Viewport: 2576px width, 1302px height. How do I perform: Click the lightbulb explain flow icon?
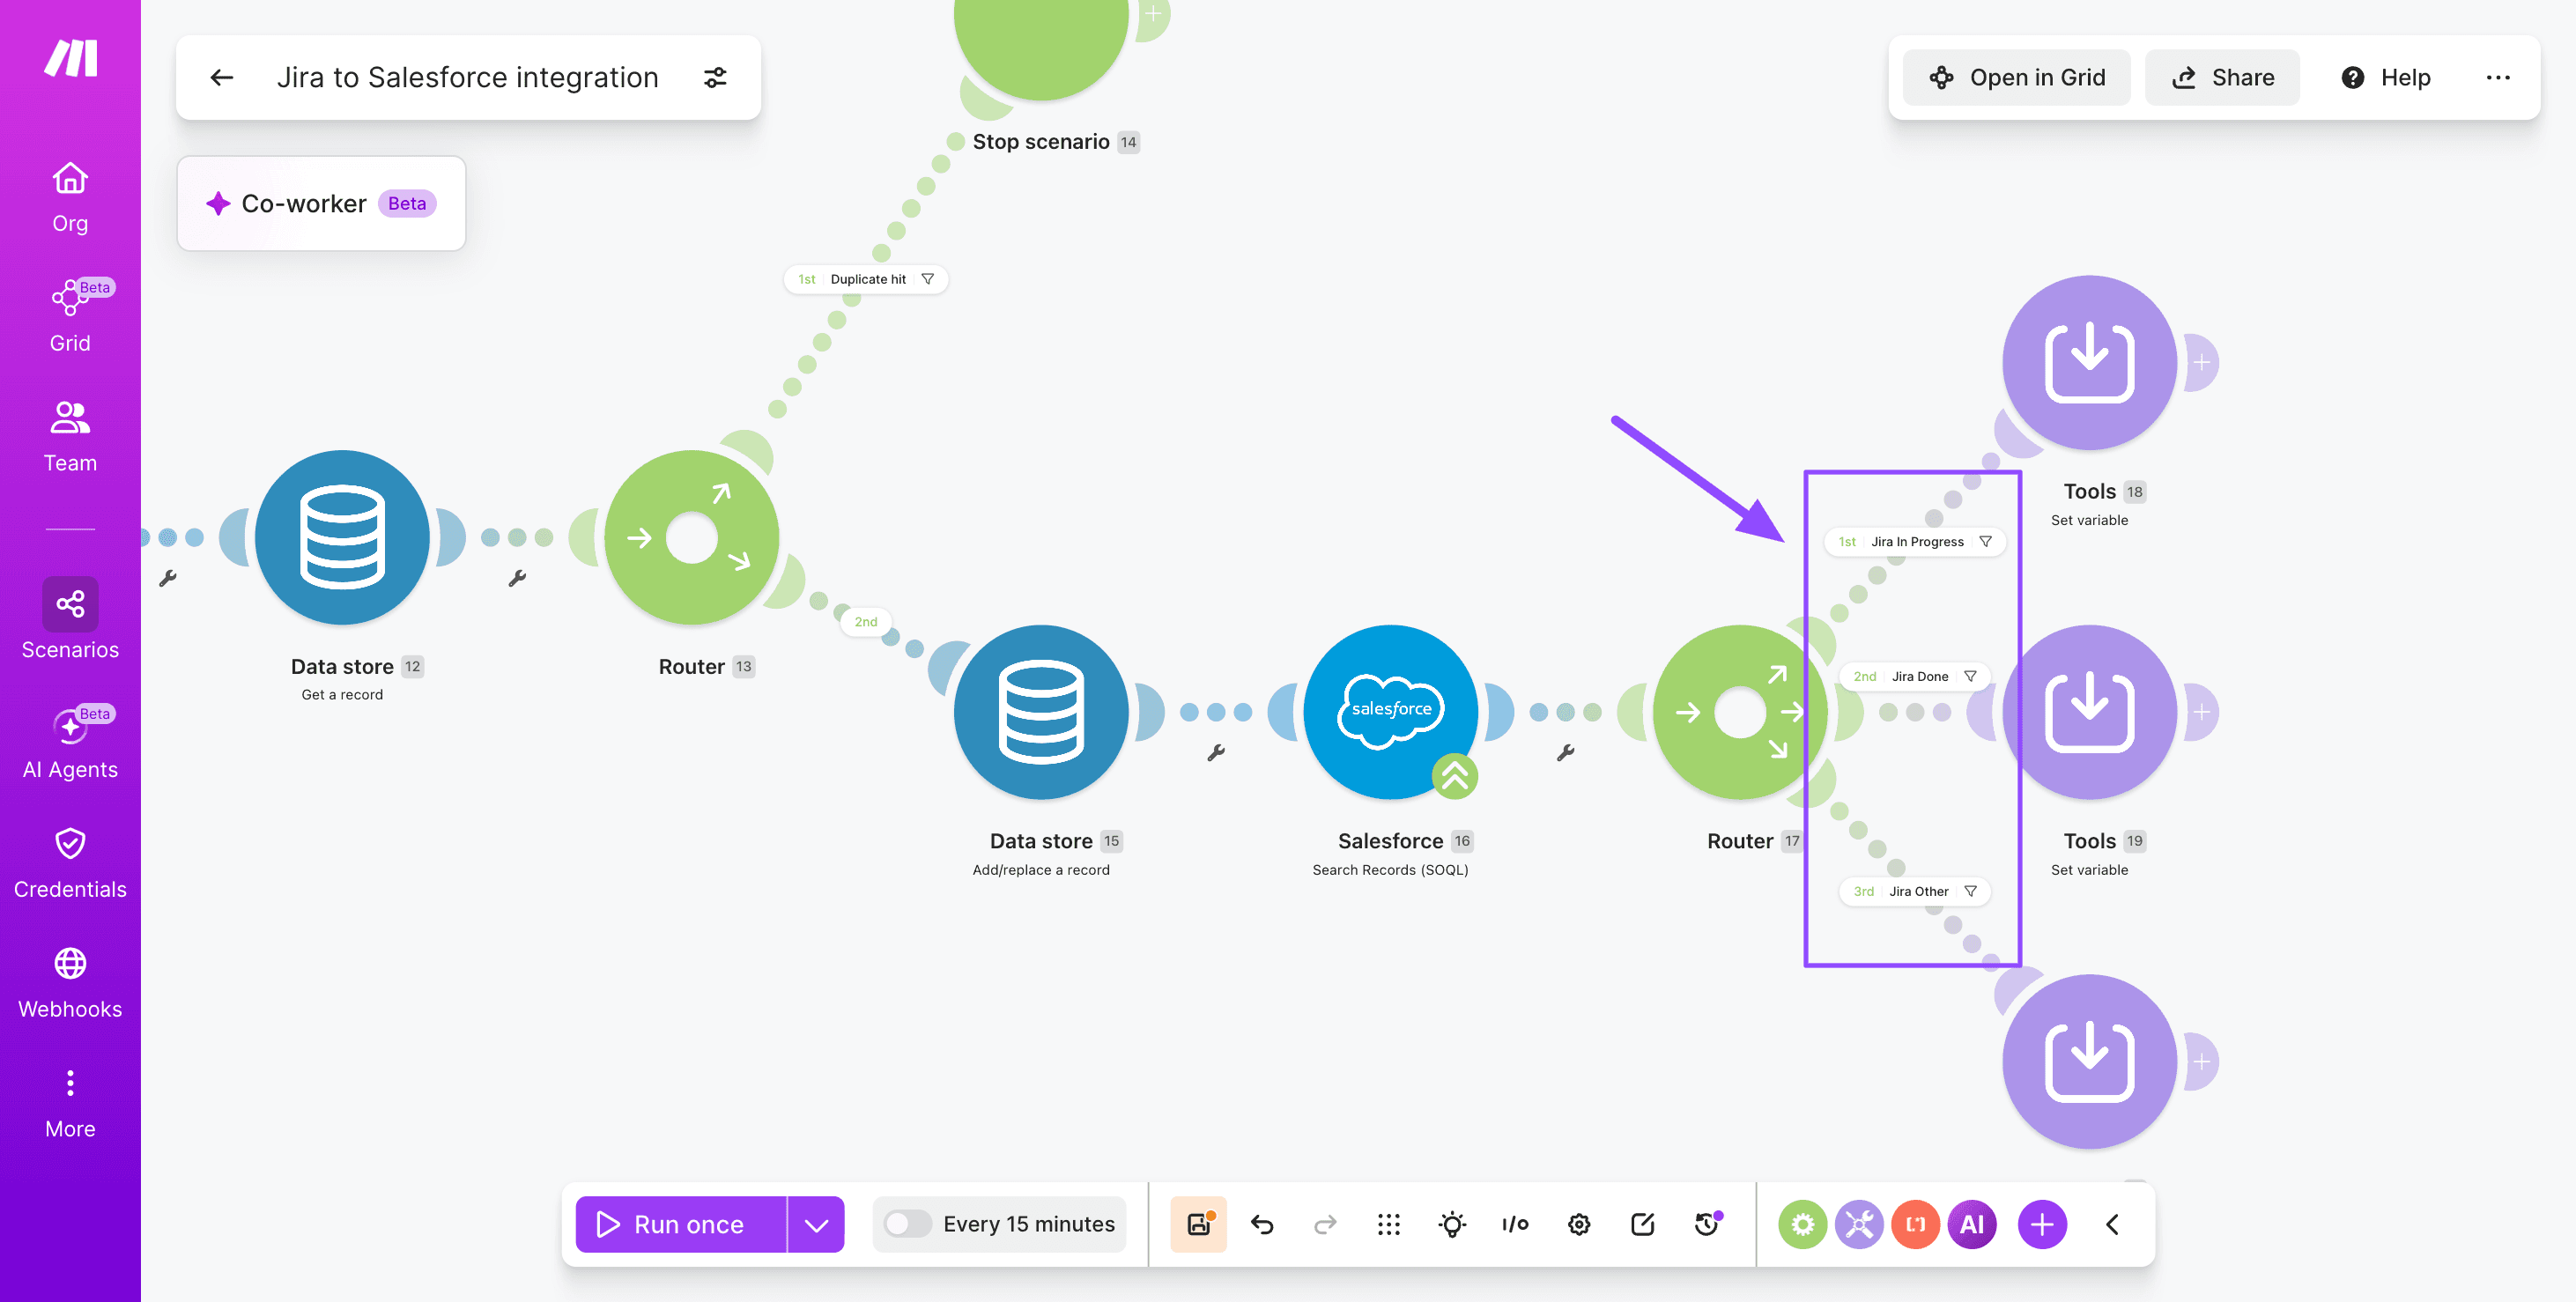[x=1452, y=1224]
